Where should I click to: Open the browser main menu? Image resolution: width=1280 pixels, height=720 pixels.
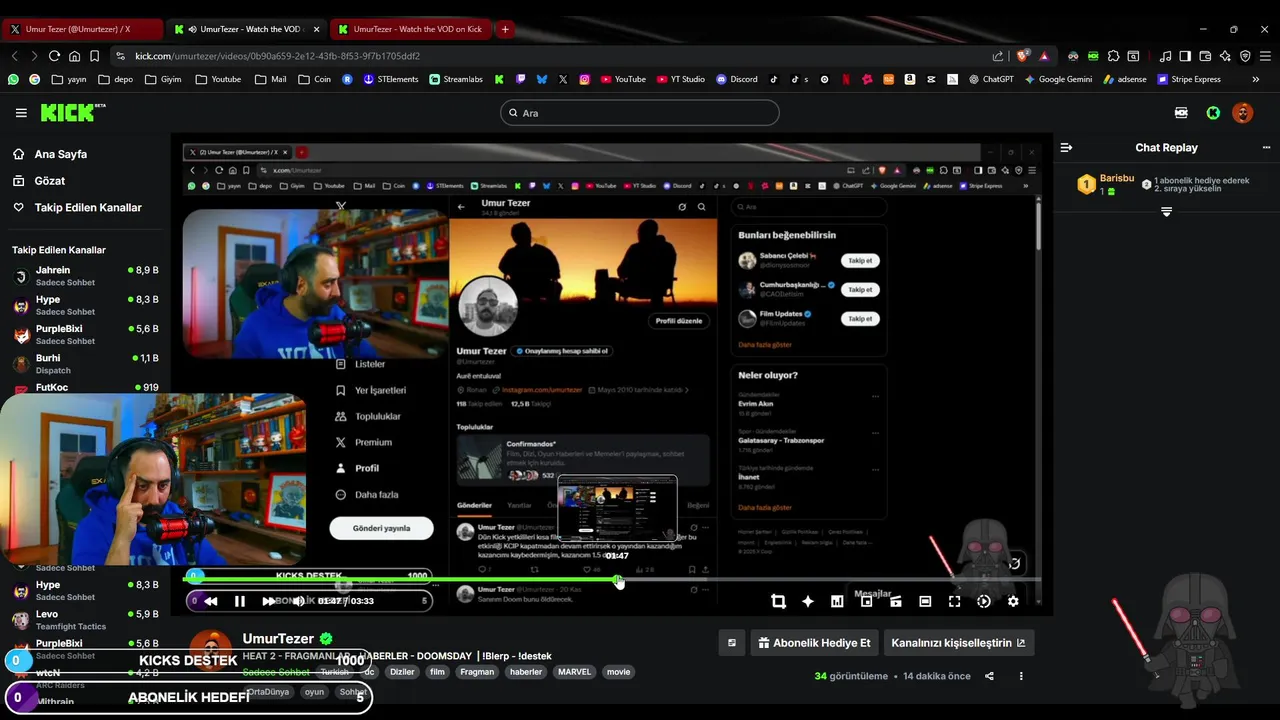pos(1265,56)
